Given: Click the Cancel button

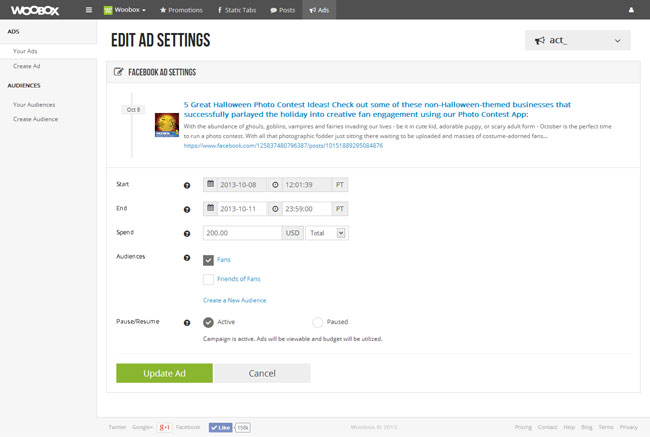Looking at the screenshot, I should tap(262, 373).
